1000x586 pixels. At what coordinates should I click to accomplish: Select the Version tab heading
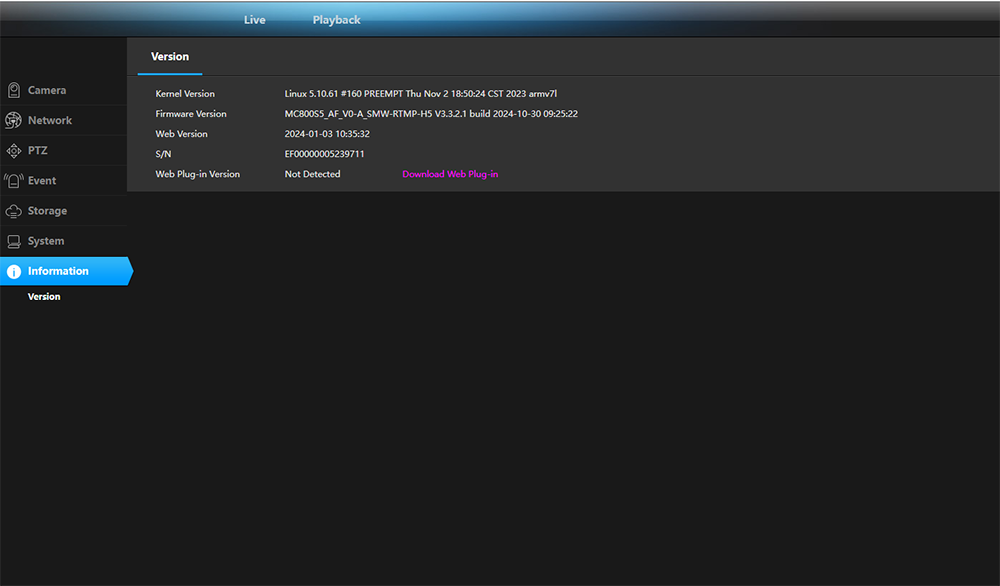tap(170, 57)
